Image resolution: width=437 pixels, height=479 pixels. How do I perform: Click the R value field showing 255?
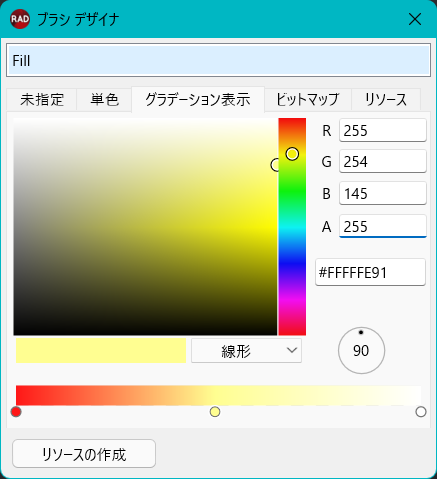coord(383,130)
